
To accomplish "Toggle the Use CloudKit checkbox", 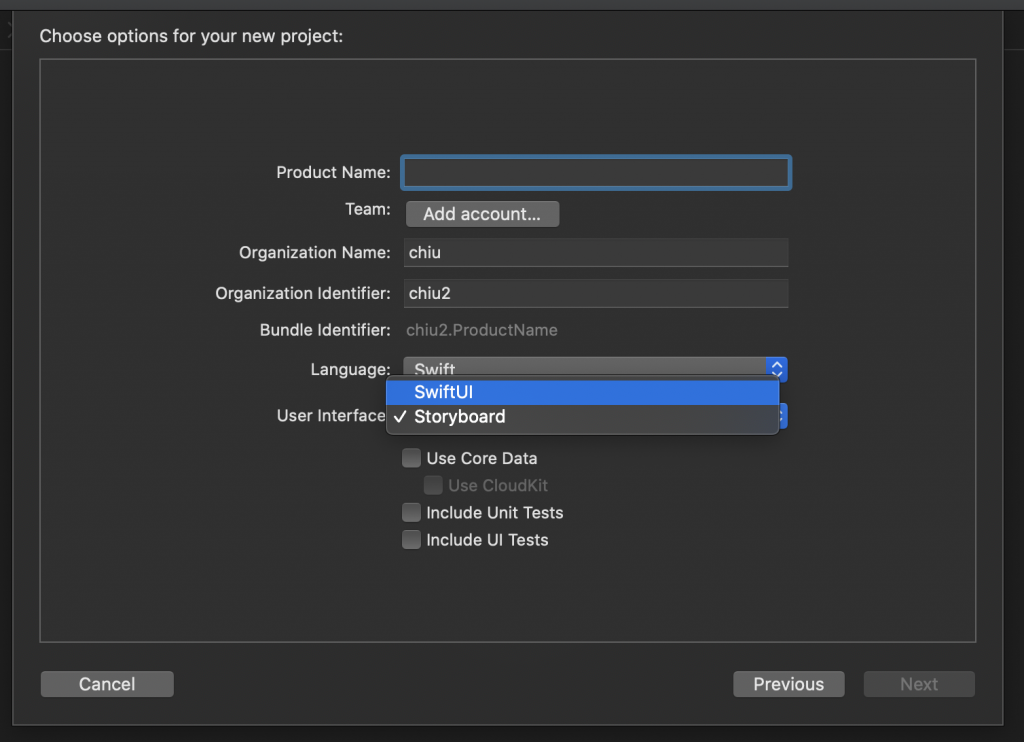I will [x=433, y=486].
